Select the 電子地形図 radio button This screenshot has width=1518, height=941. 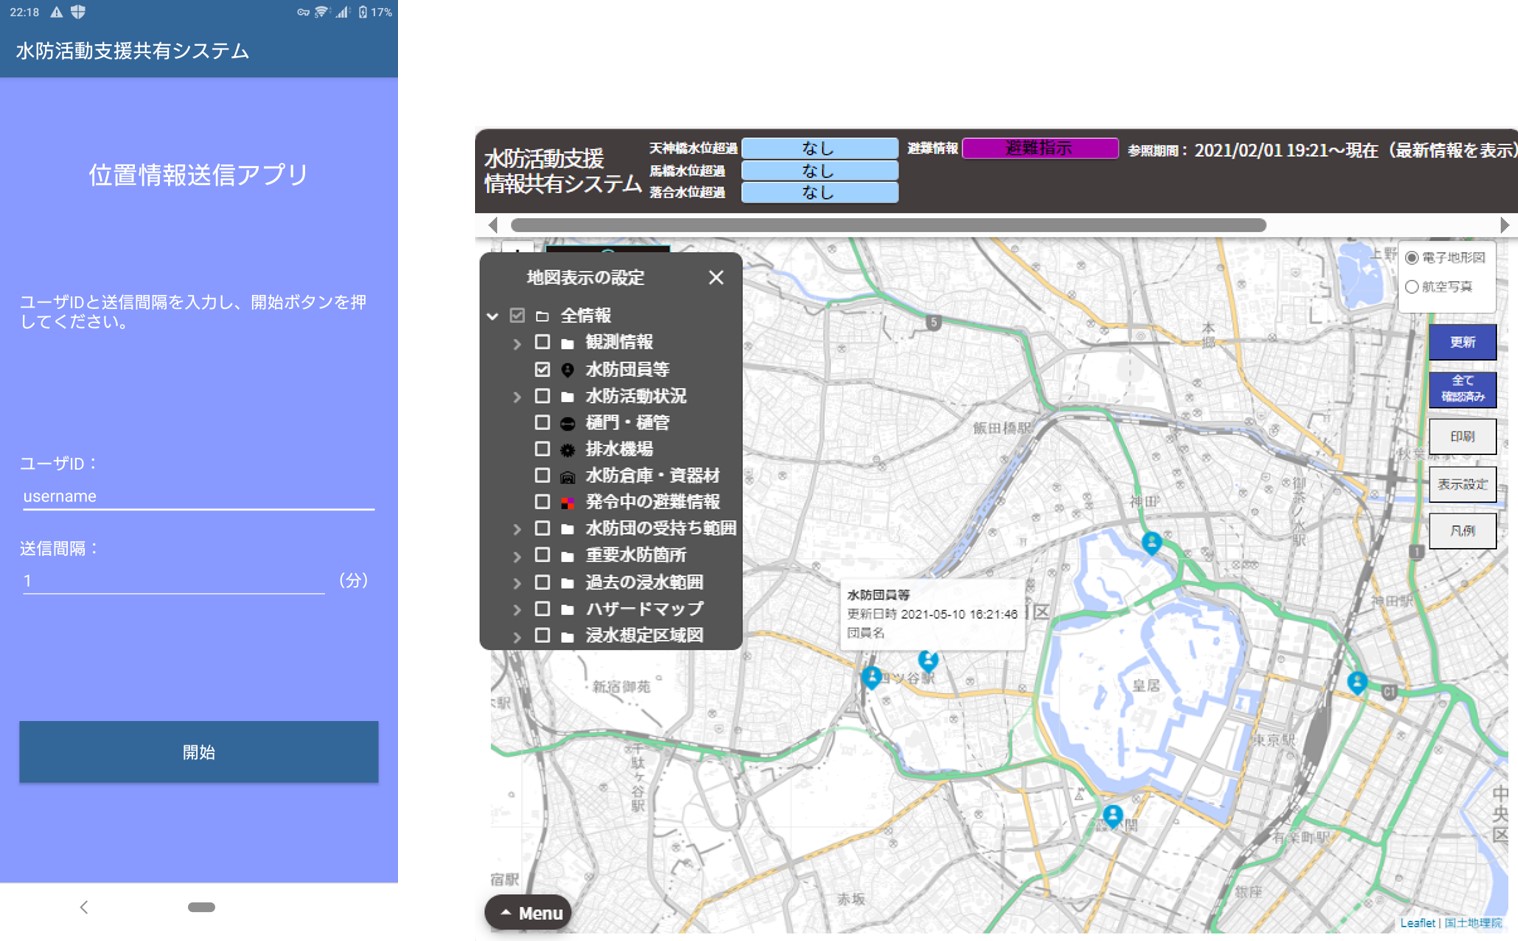[1412, 258]
